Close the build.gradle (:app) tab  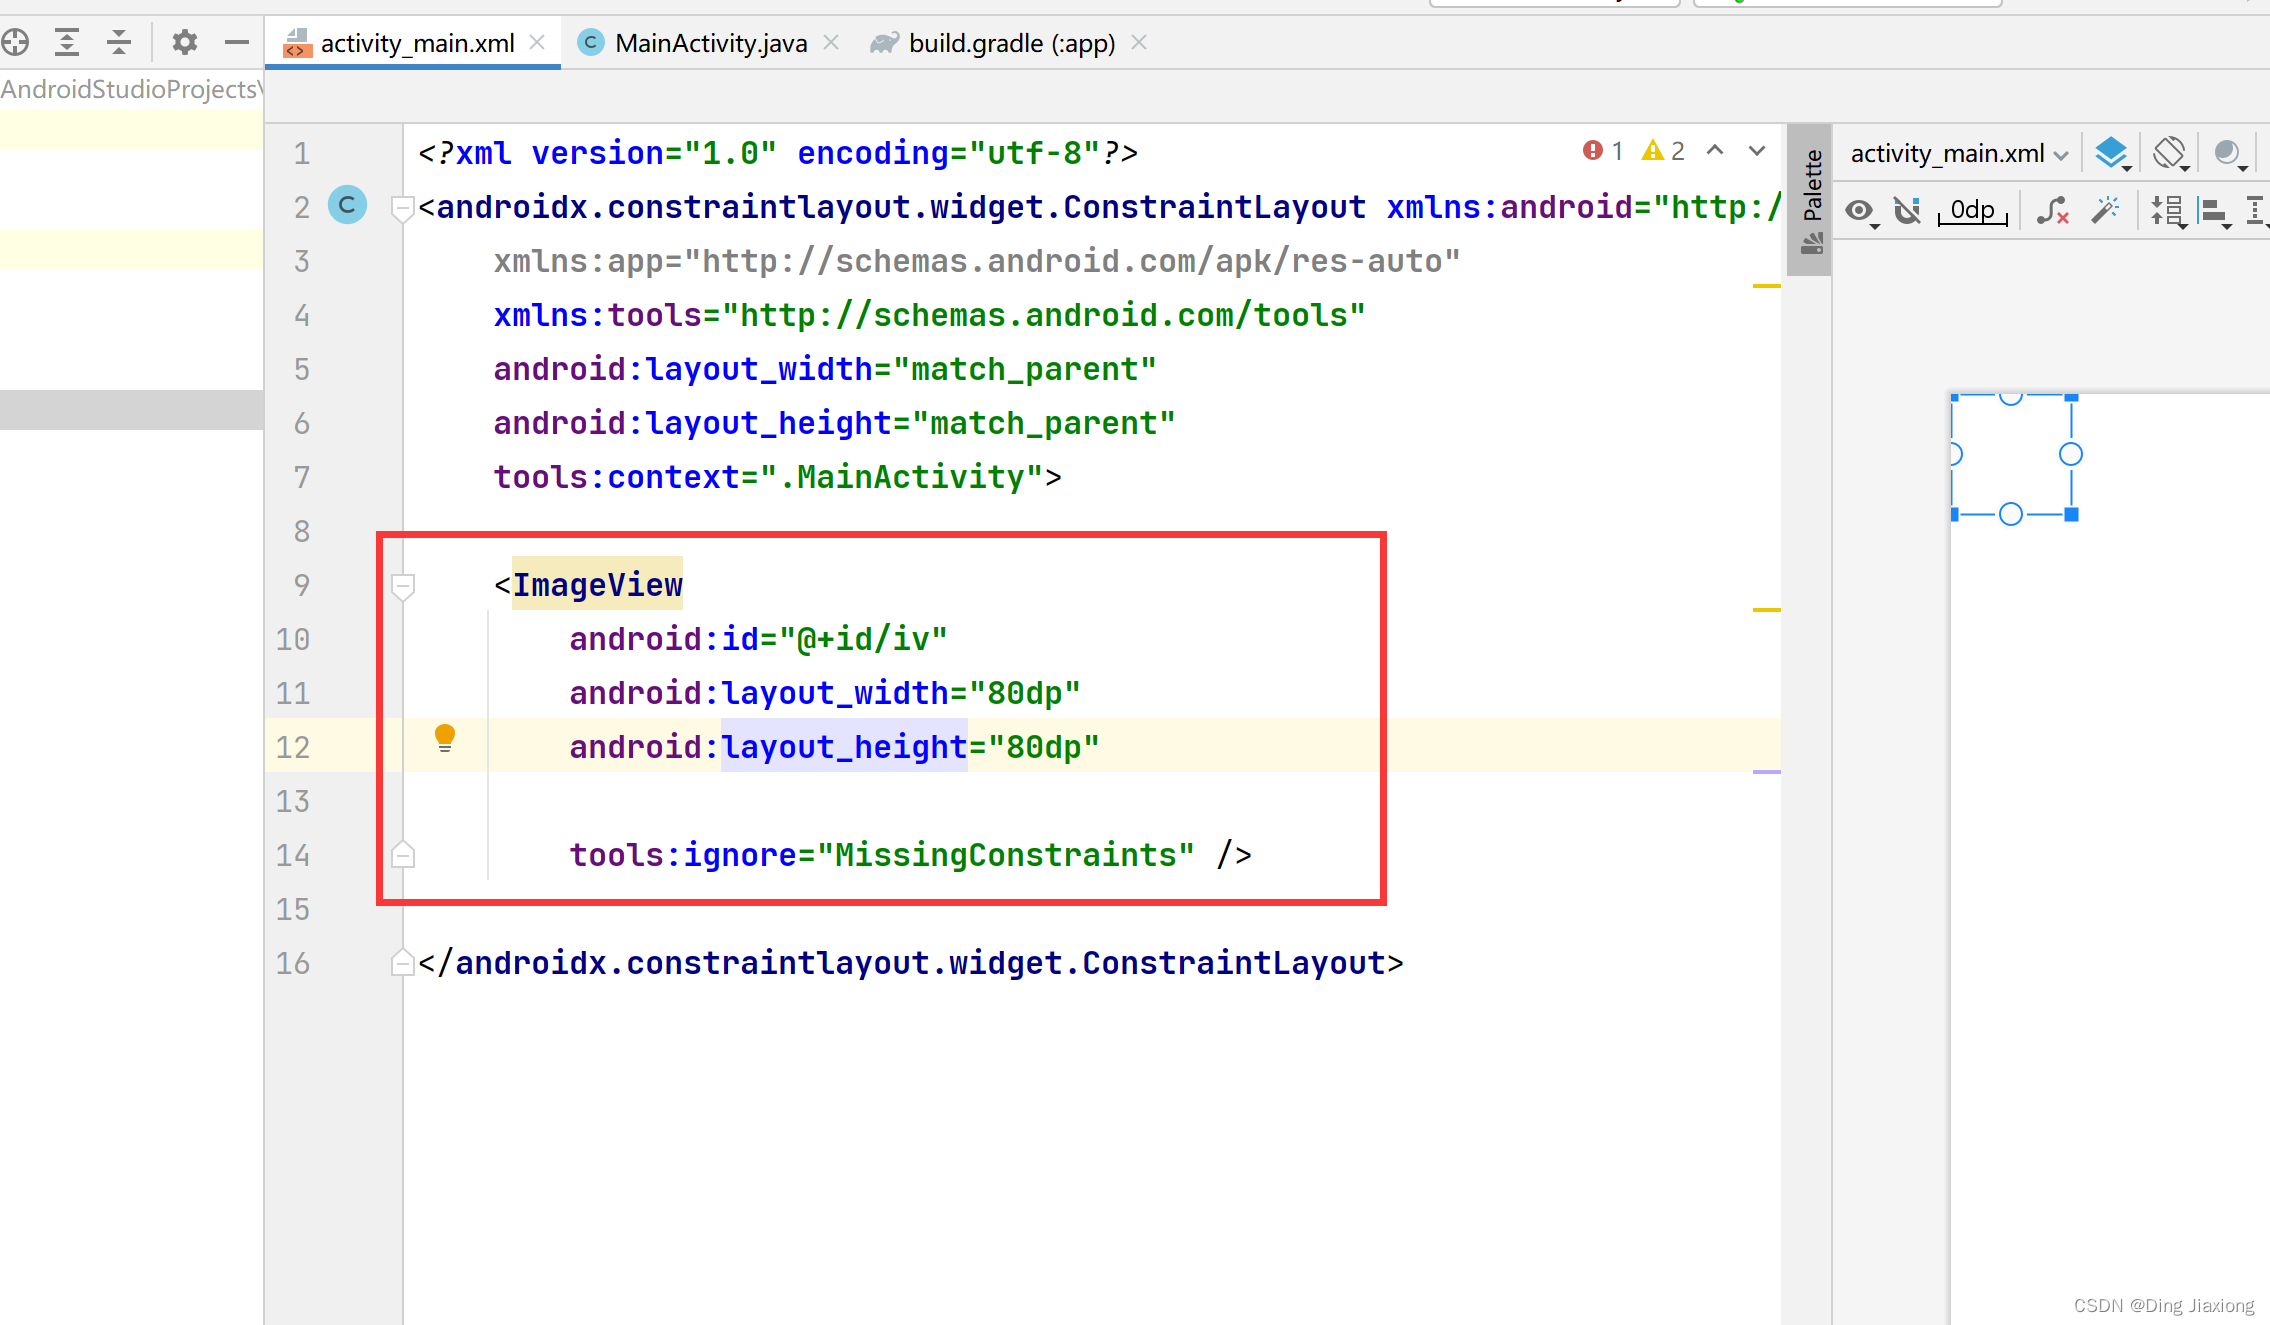(x=1139, y=43)
